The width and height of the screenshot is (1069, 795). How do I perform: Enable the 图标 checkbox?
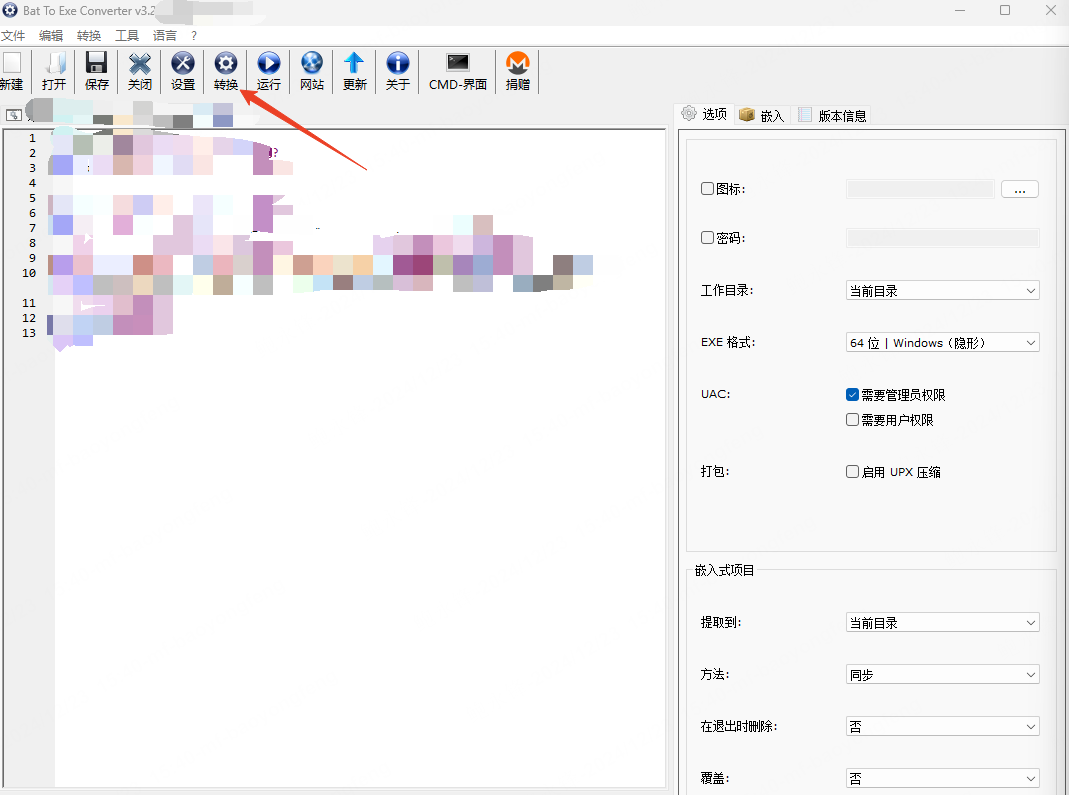click(708, 189)
